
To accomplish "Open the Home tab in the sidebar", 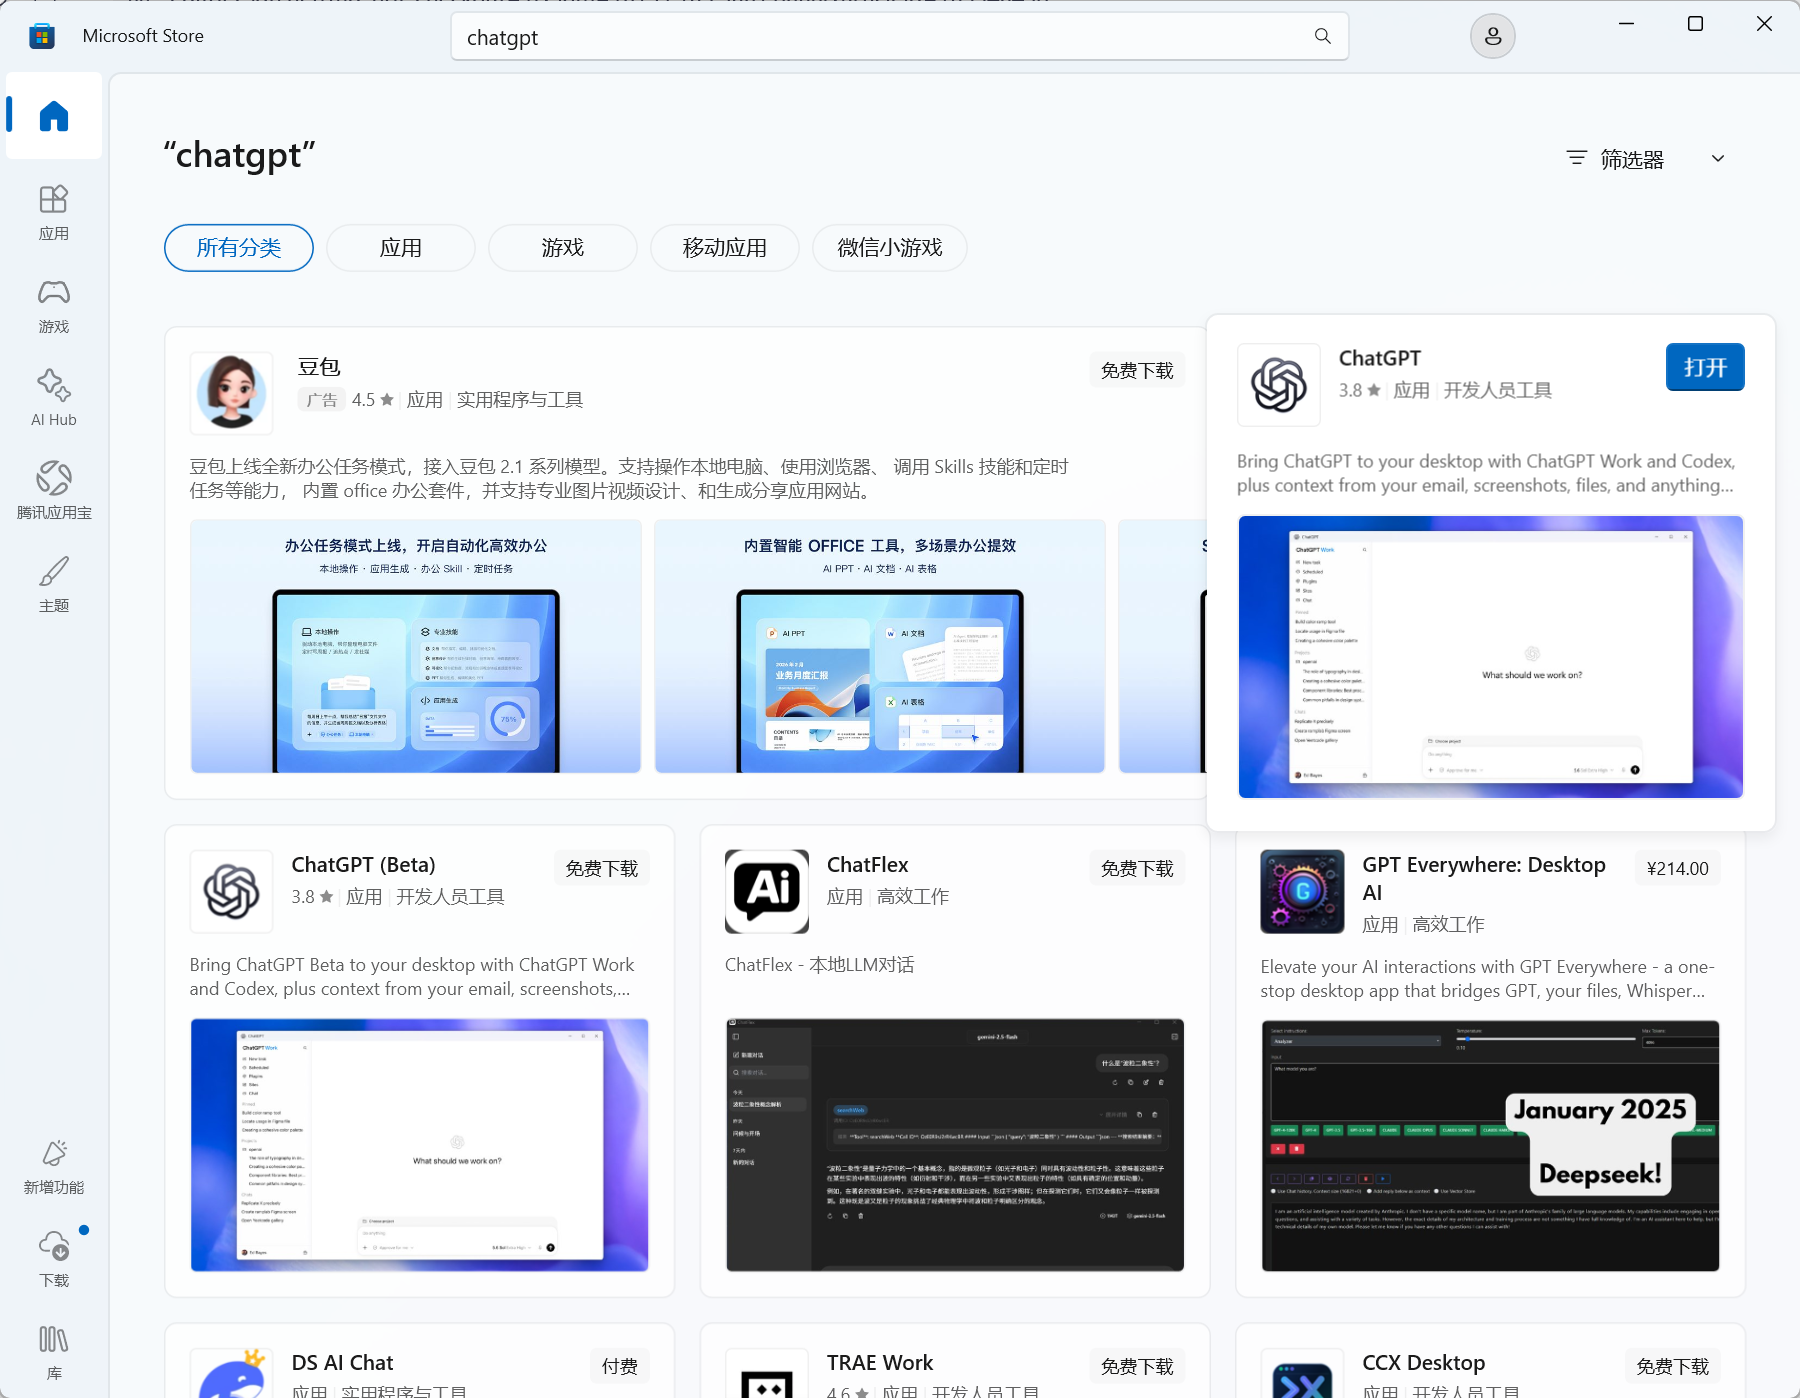I will point(54,116).
